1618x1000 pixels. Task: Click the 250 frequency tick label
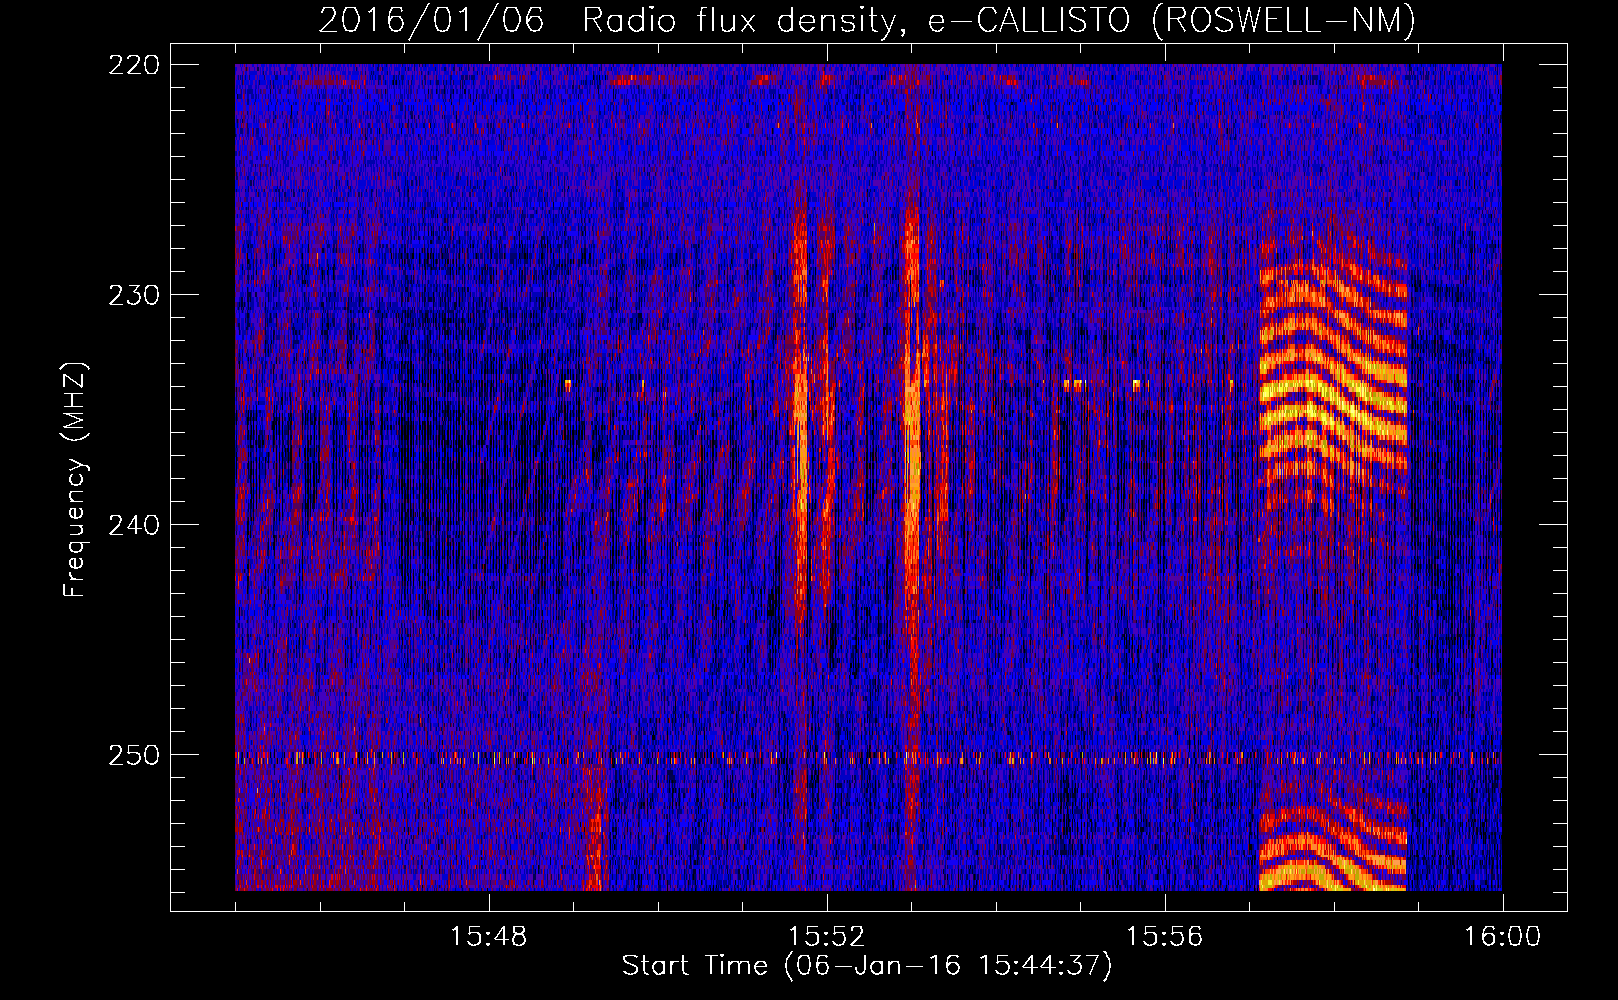[x=134, y=755]
